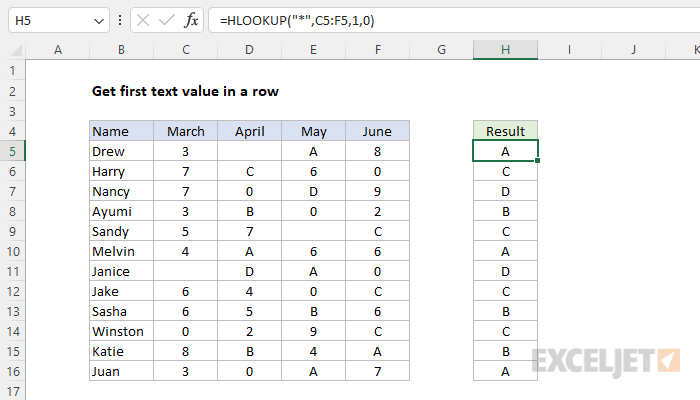
Task: Select column H header
Action: 505,50
